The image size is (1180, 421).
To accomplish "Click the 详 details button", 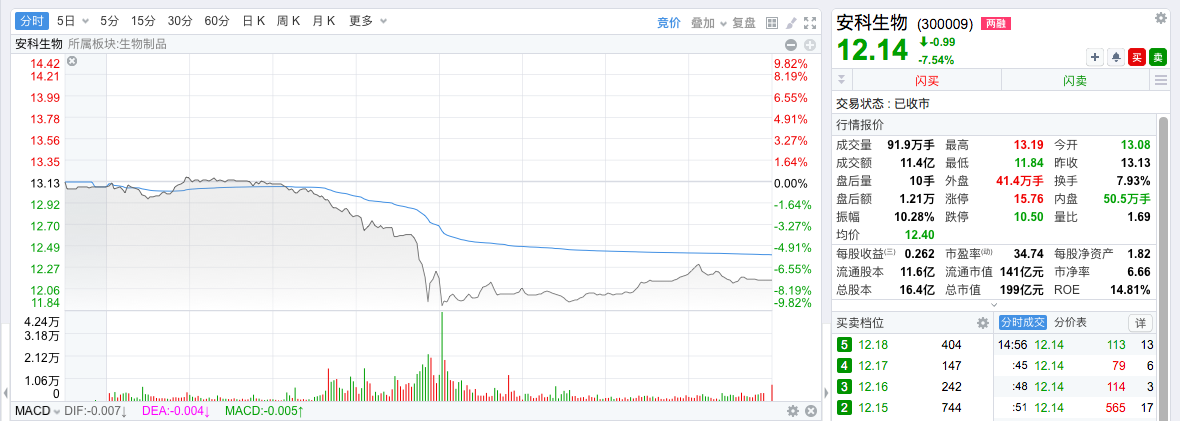I will point(1140,323).
